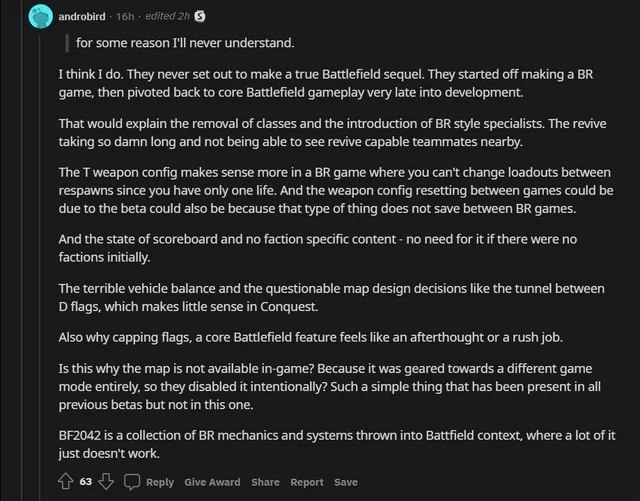Click the paragraph about terrible vehicle balance
The image size is (640, 501).
coord(330,297)
